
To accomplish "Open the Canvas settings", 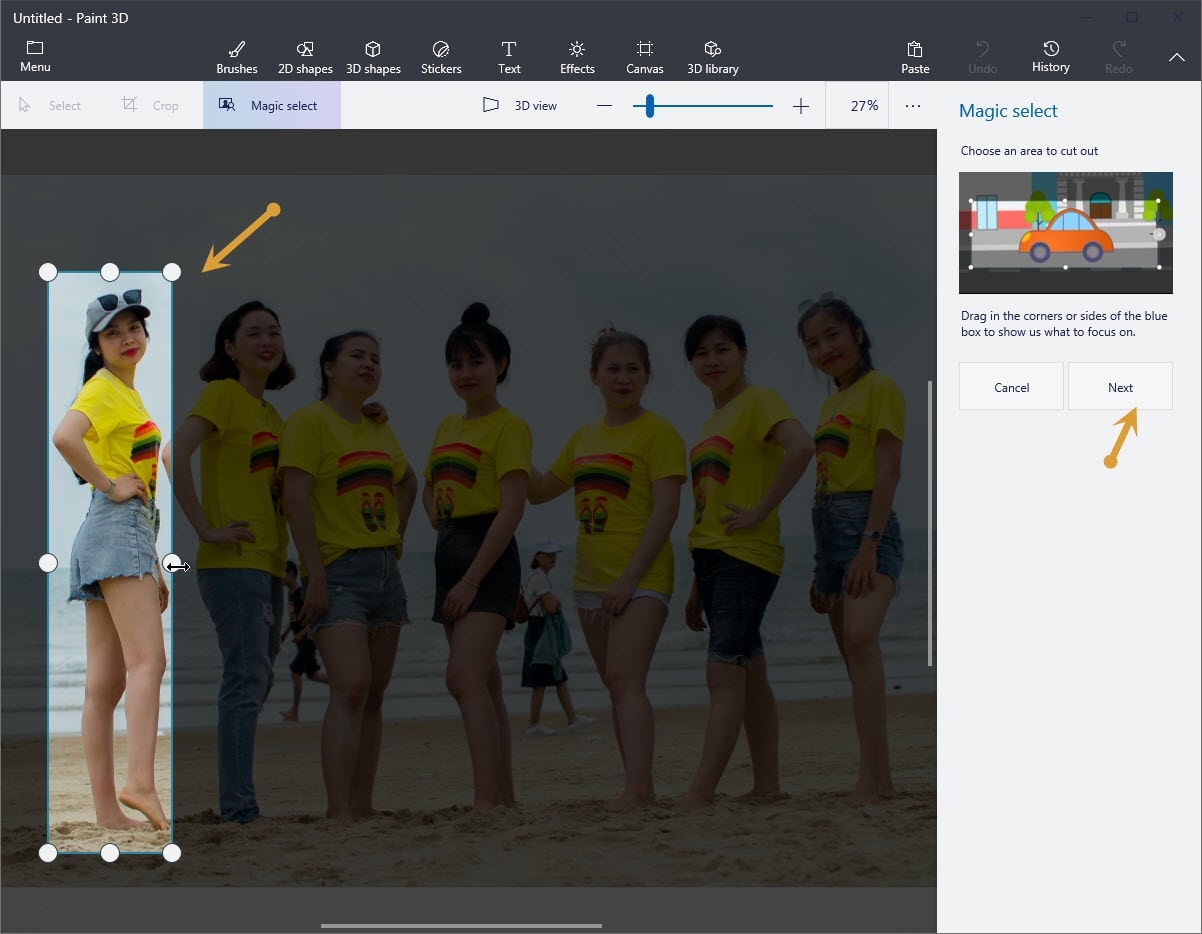I will click(x=645, y=57).
